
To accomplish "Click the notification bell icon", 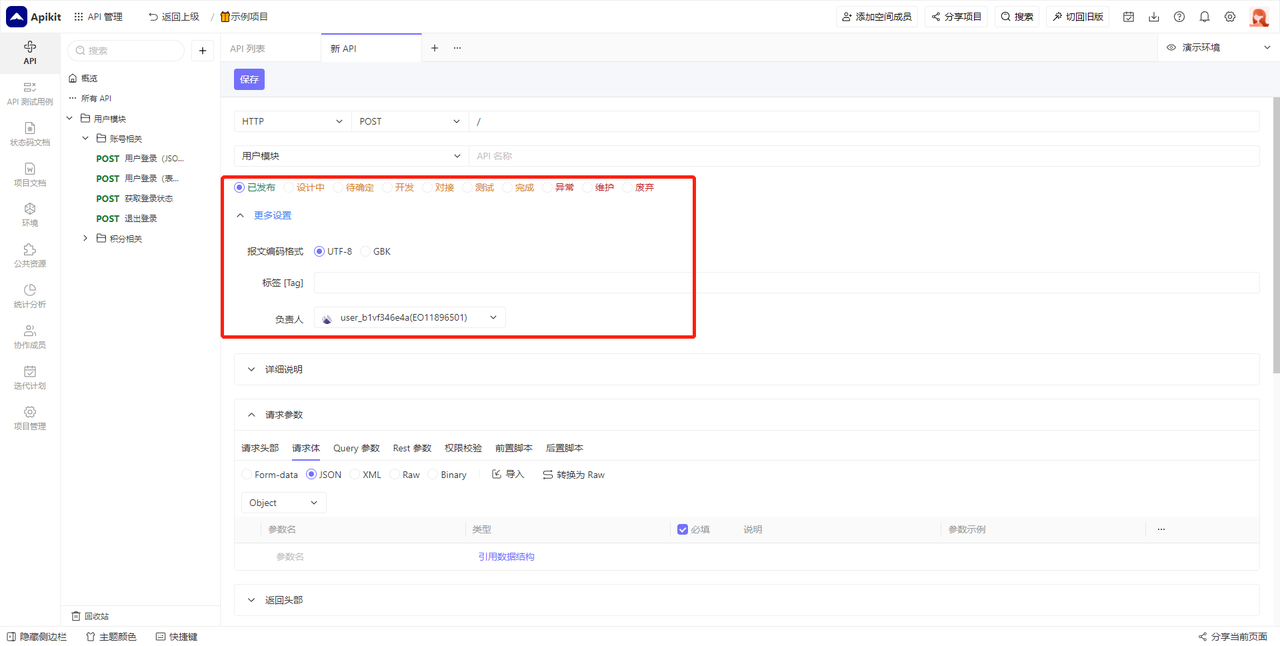I will pos(1204,16).
